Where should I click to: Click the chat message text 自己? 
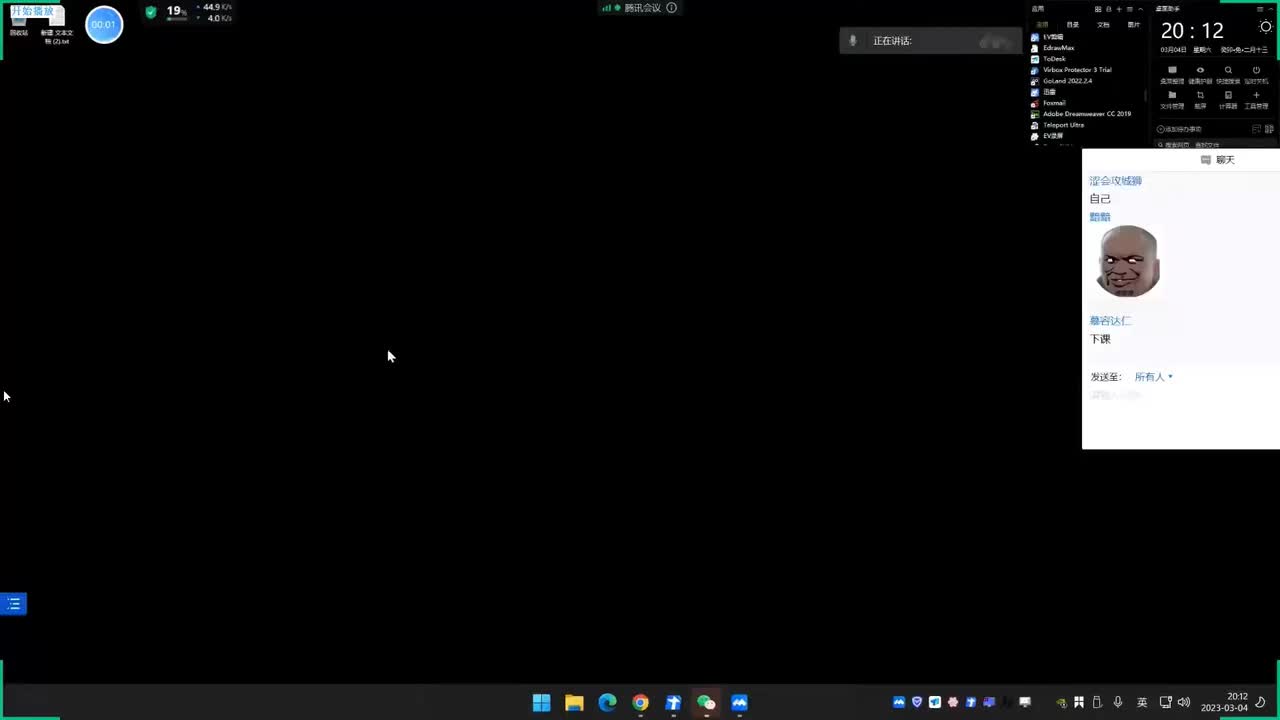[x=1100, y=199]
